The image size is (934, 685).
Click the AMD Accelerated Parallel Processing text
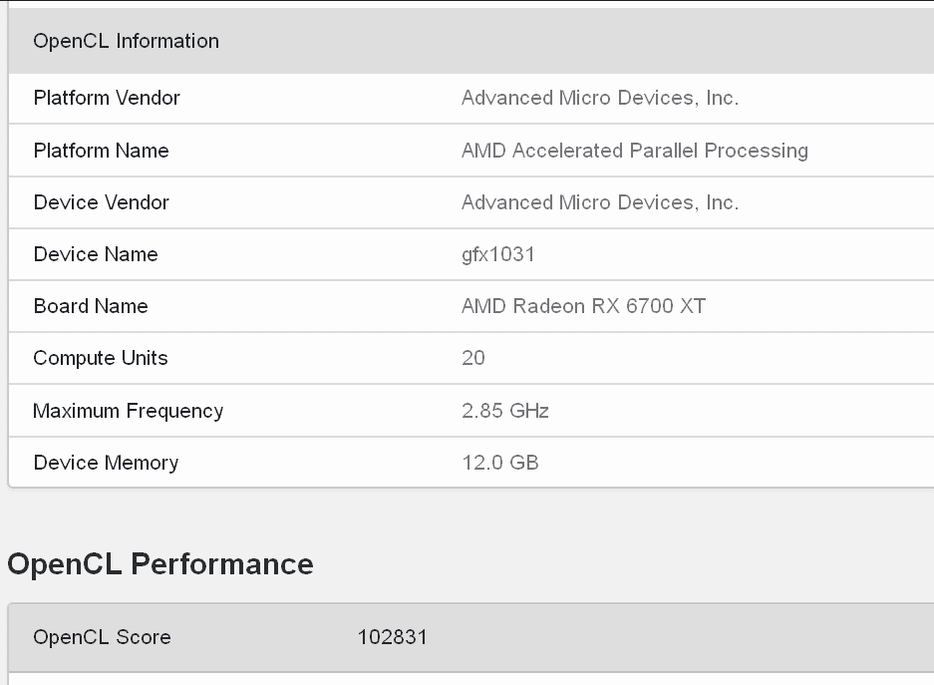pyautogui.click(x=634, y=150)
